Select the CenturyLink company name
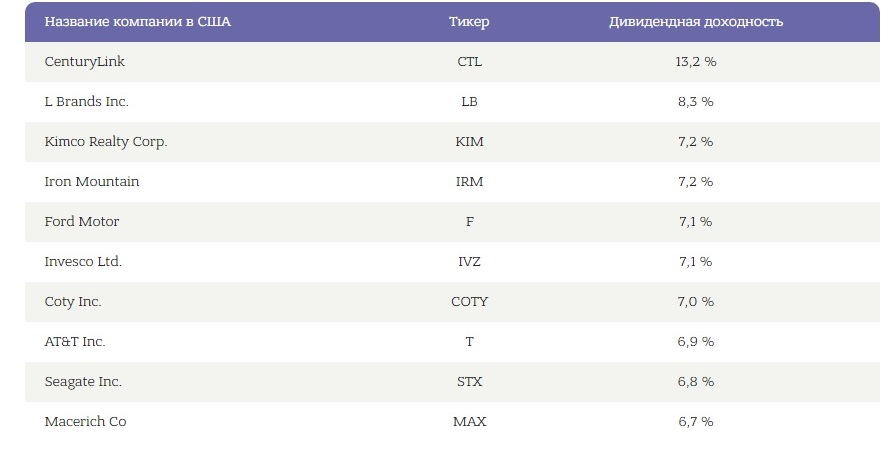 coord(85,62)
